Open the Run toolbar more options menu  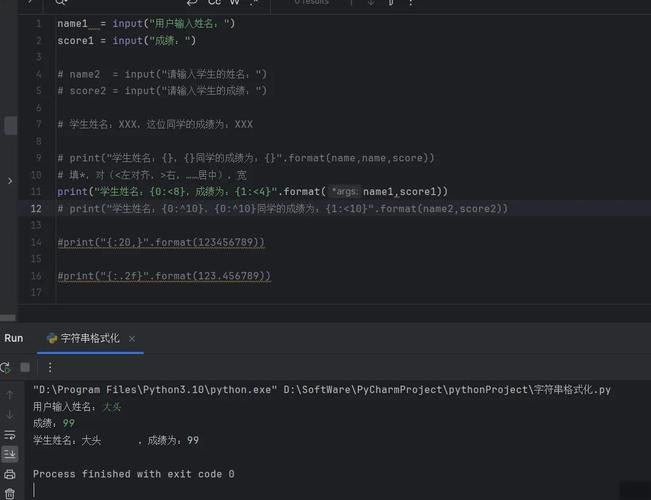point(50,367)
